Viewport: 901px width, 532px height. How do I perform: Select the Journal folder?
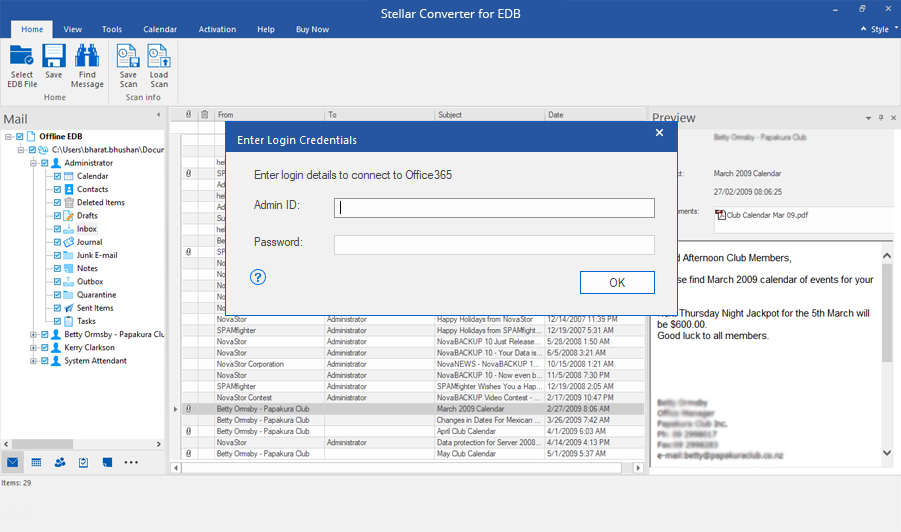tap(90, 242)
